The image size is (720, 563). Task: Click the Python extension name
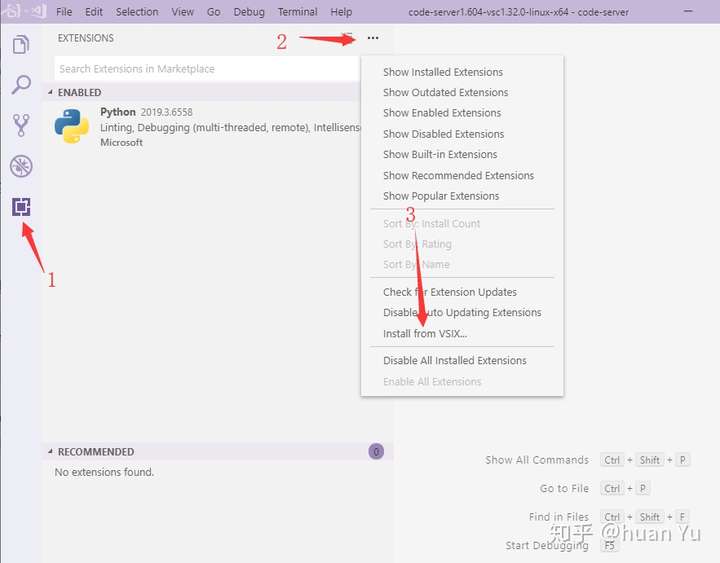pos(118,112)
